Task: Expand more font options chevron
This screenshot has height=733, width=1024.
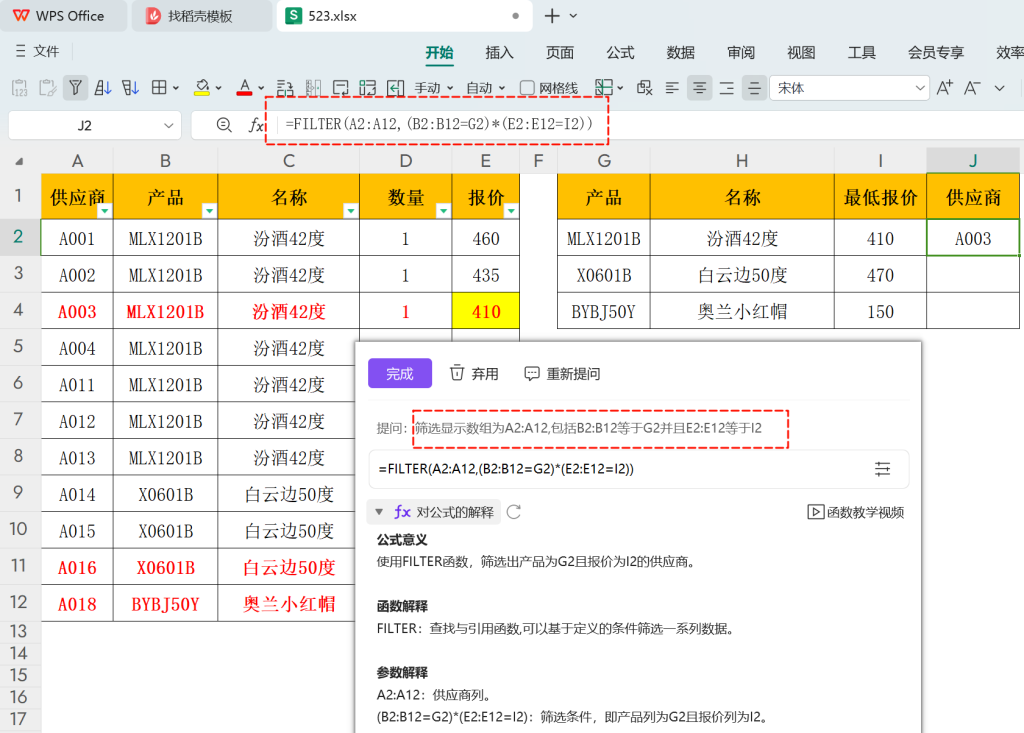Action: [999, 88]
